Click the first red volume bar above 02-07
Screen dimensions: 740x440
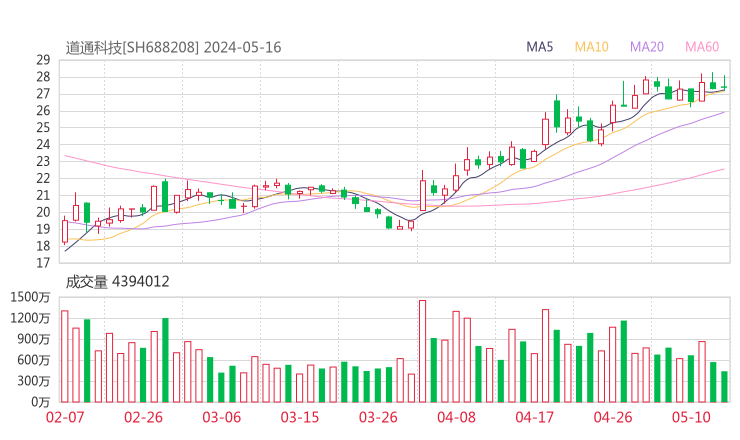(65, 356)
